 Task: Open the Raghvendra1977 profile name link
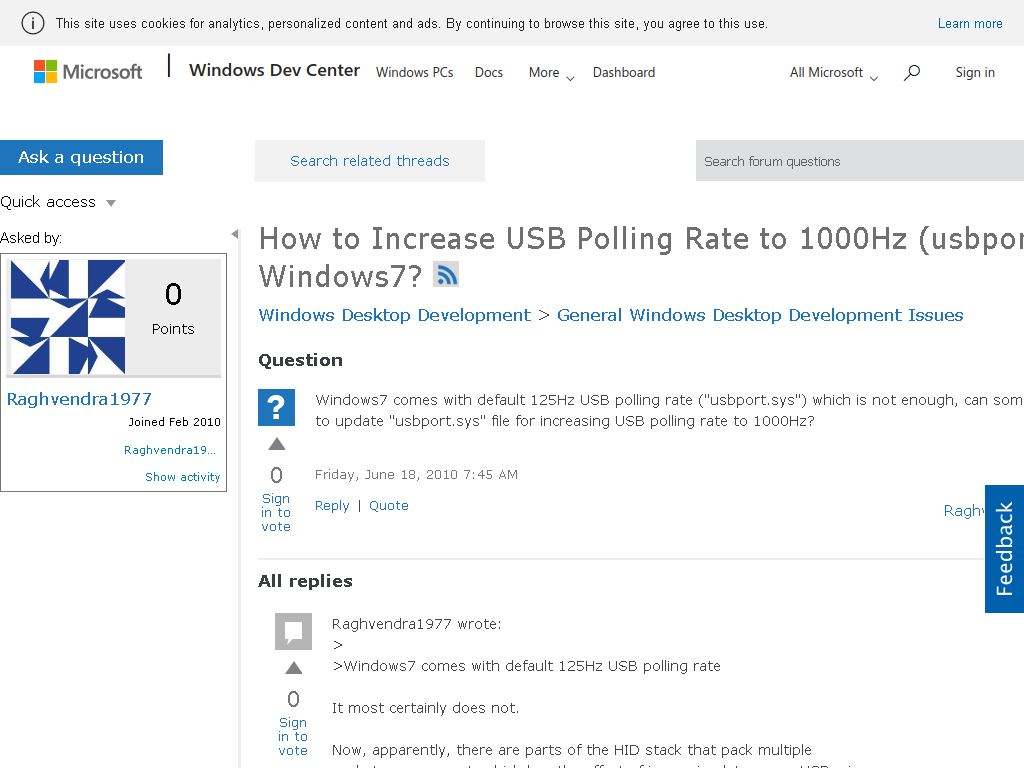(79, 399)
